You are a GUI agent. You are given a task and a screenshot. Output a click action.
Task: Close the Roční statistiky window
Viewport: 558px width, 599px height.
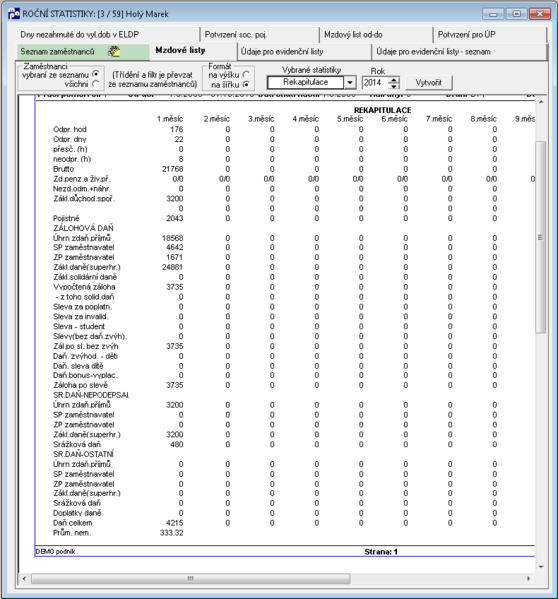540,14
